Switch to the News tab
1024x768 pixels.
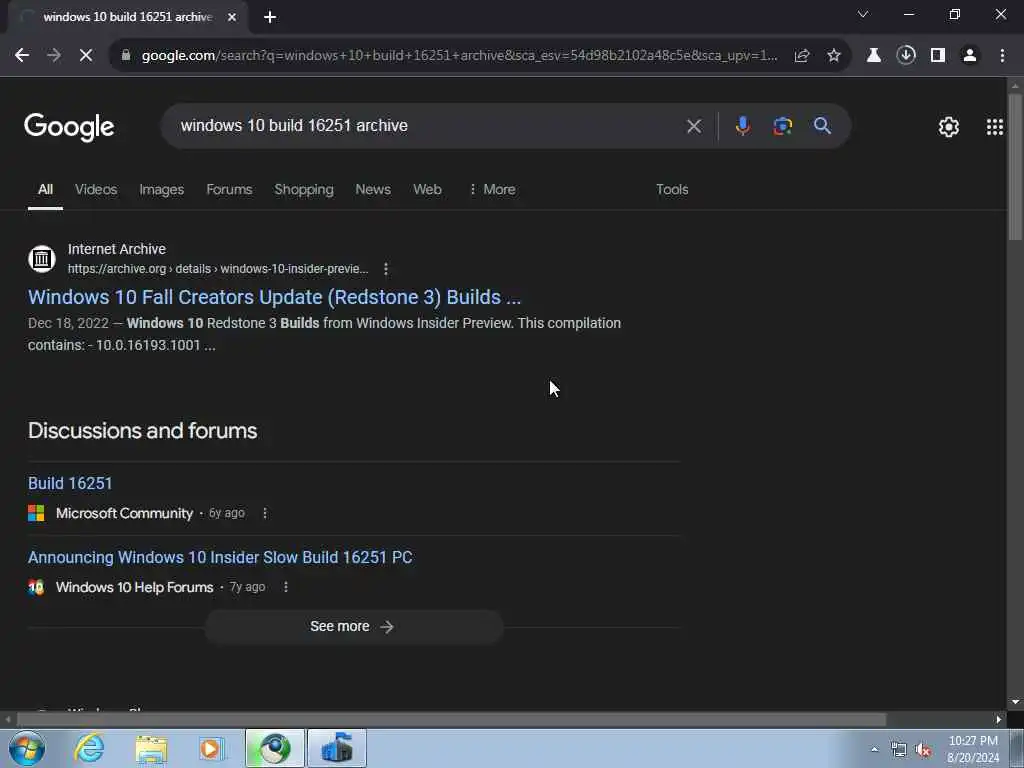(x=373, y=189)
